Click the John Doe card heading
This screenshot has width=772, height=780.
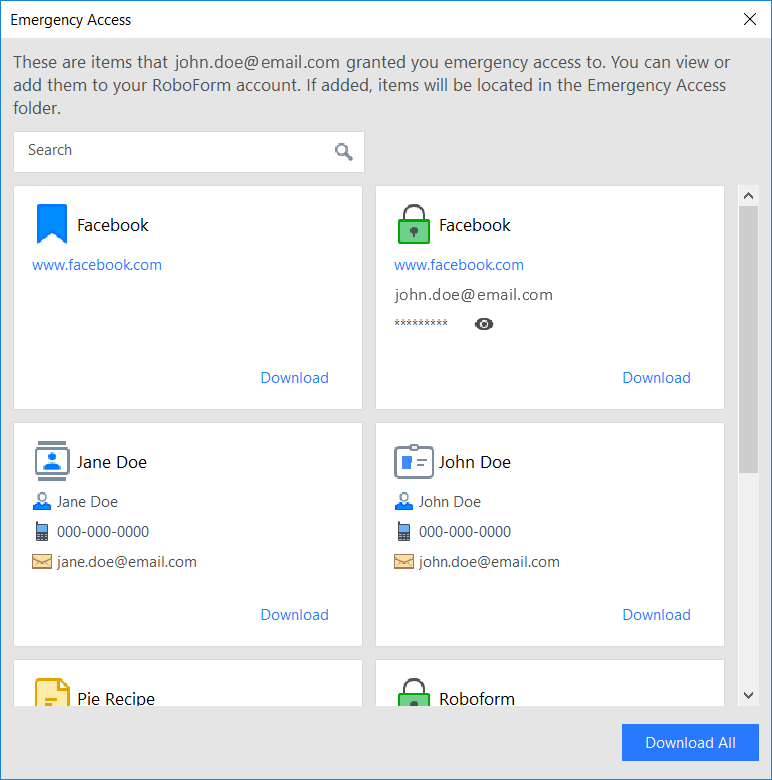(475, 462)
